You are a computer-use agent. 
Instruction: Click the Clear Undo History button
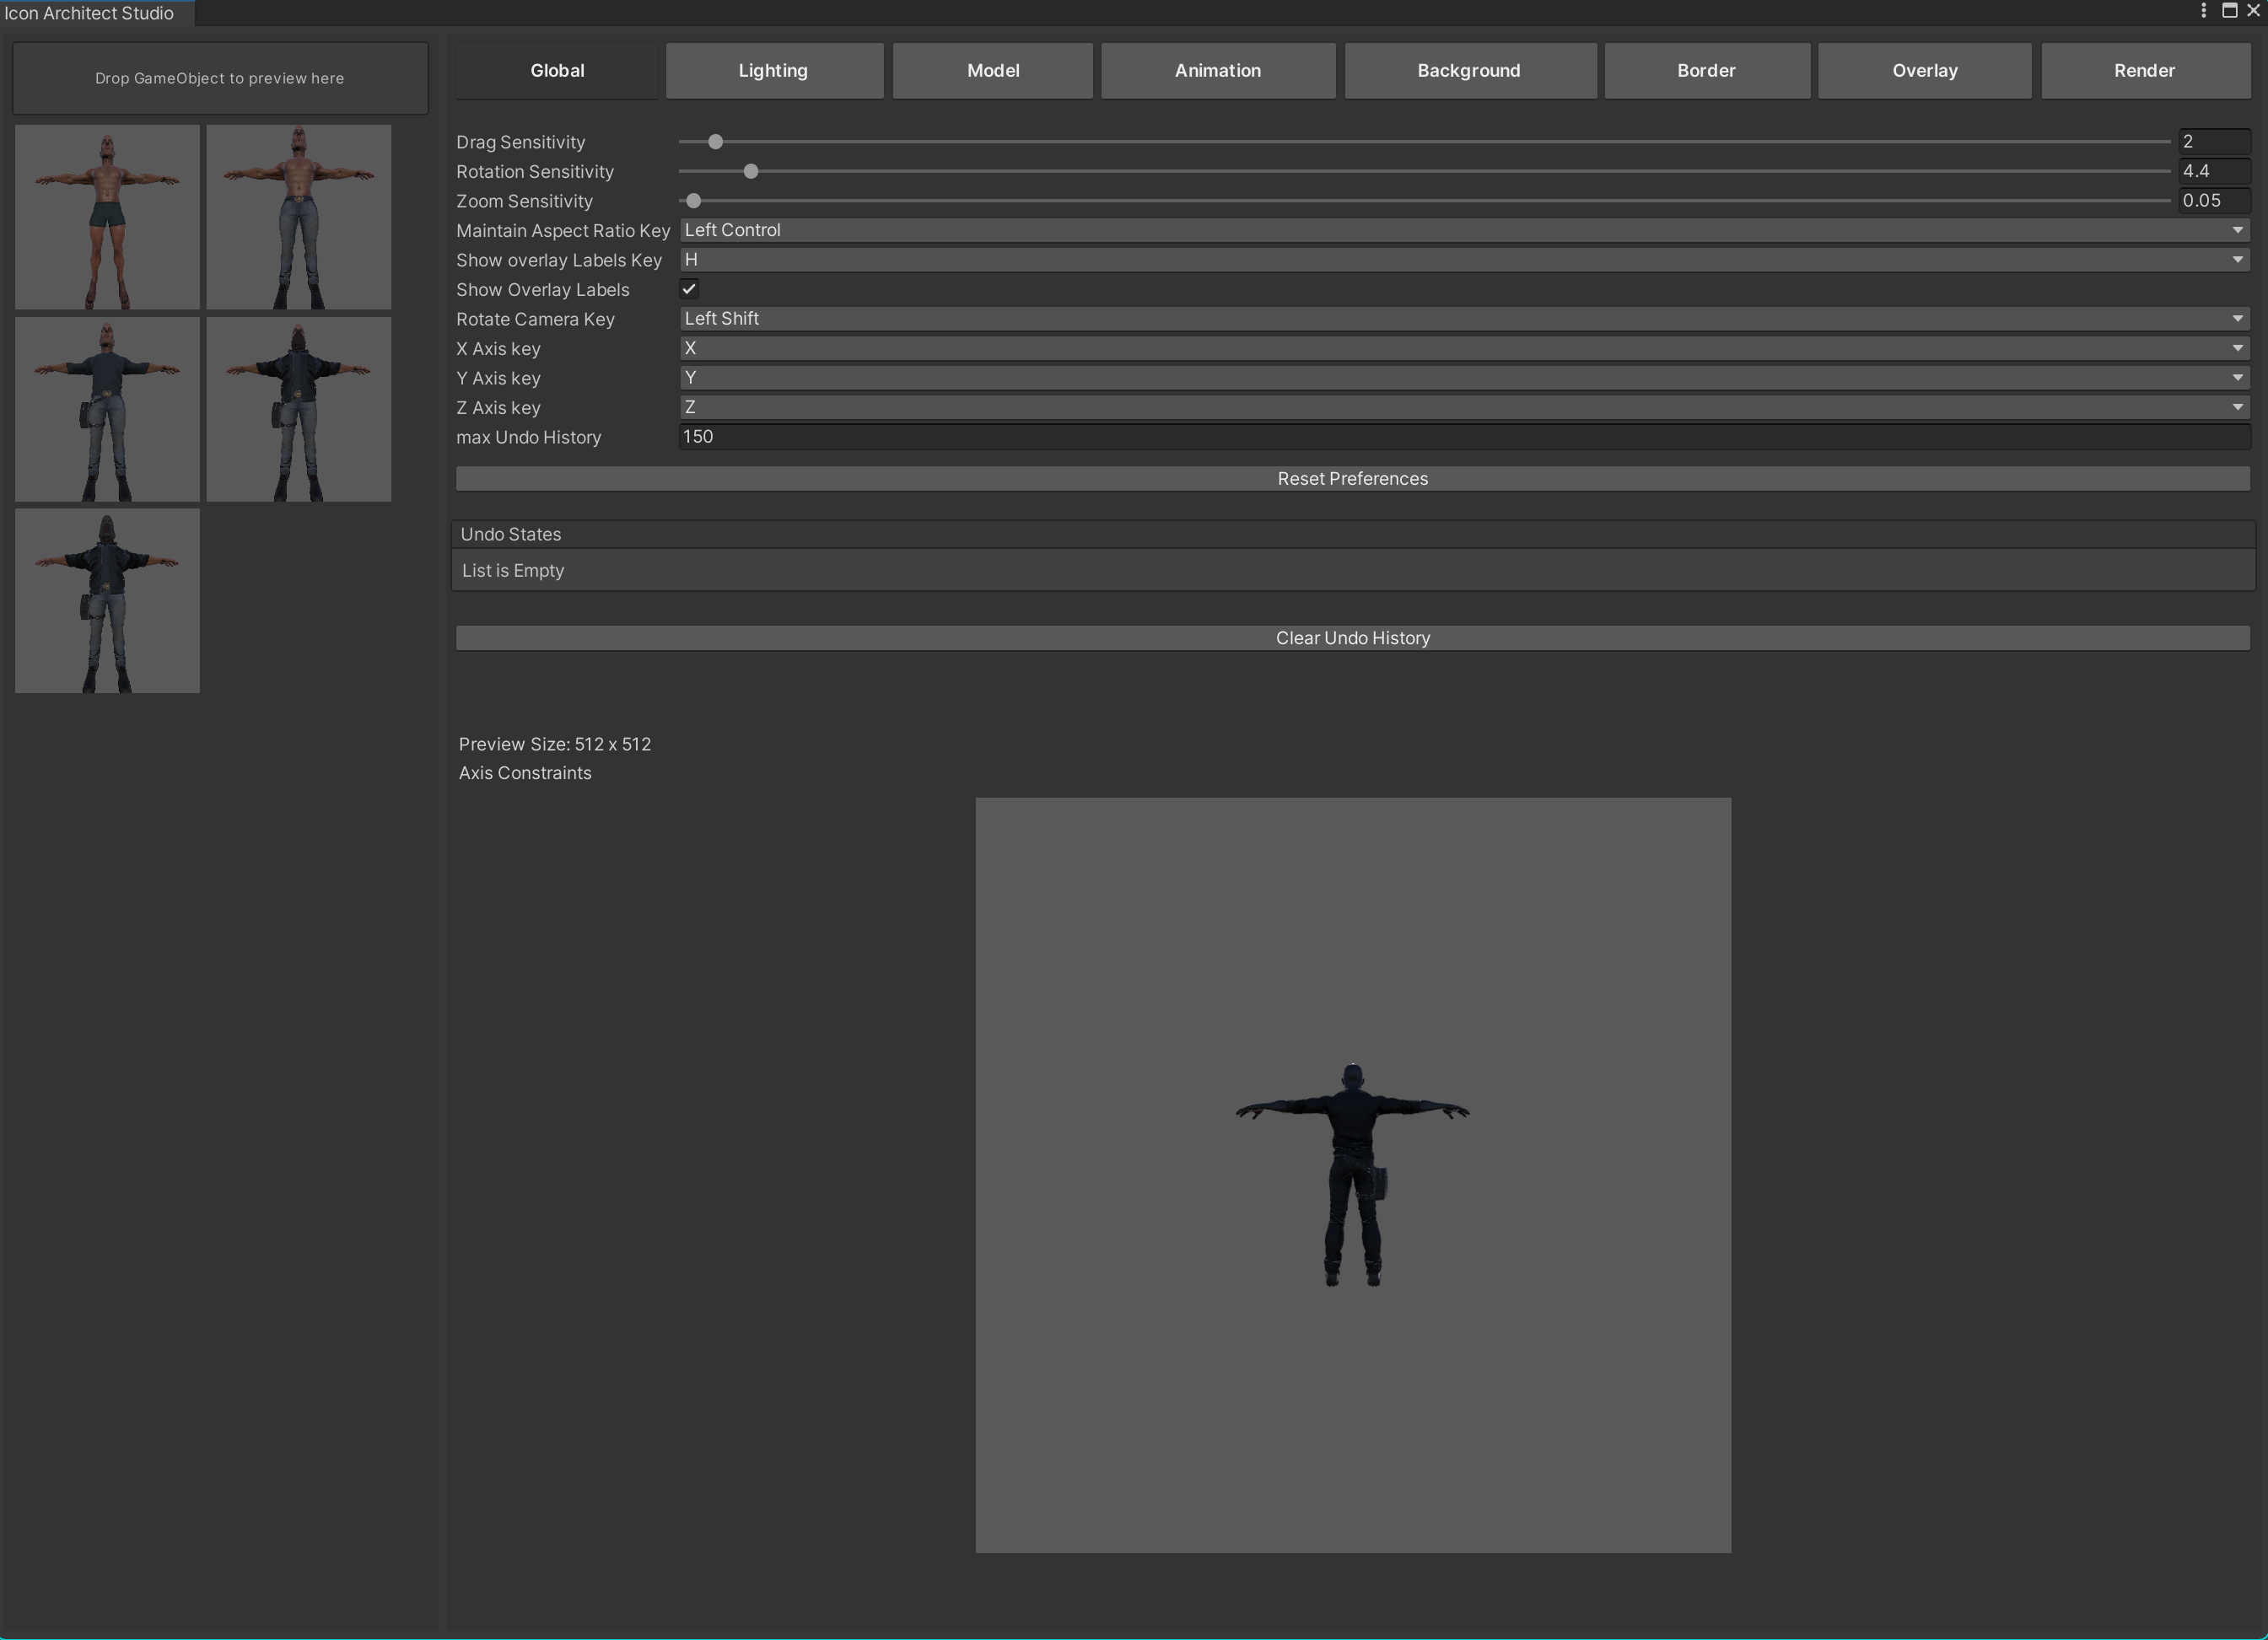1352,638
